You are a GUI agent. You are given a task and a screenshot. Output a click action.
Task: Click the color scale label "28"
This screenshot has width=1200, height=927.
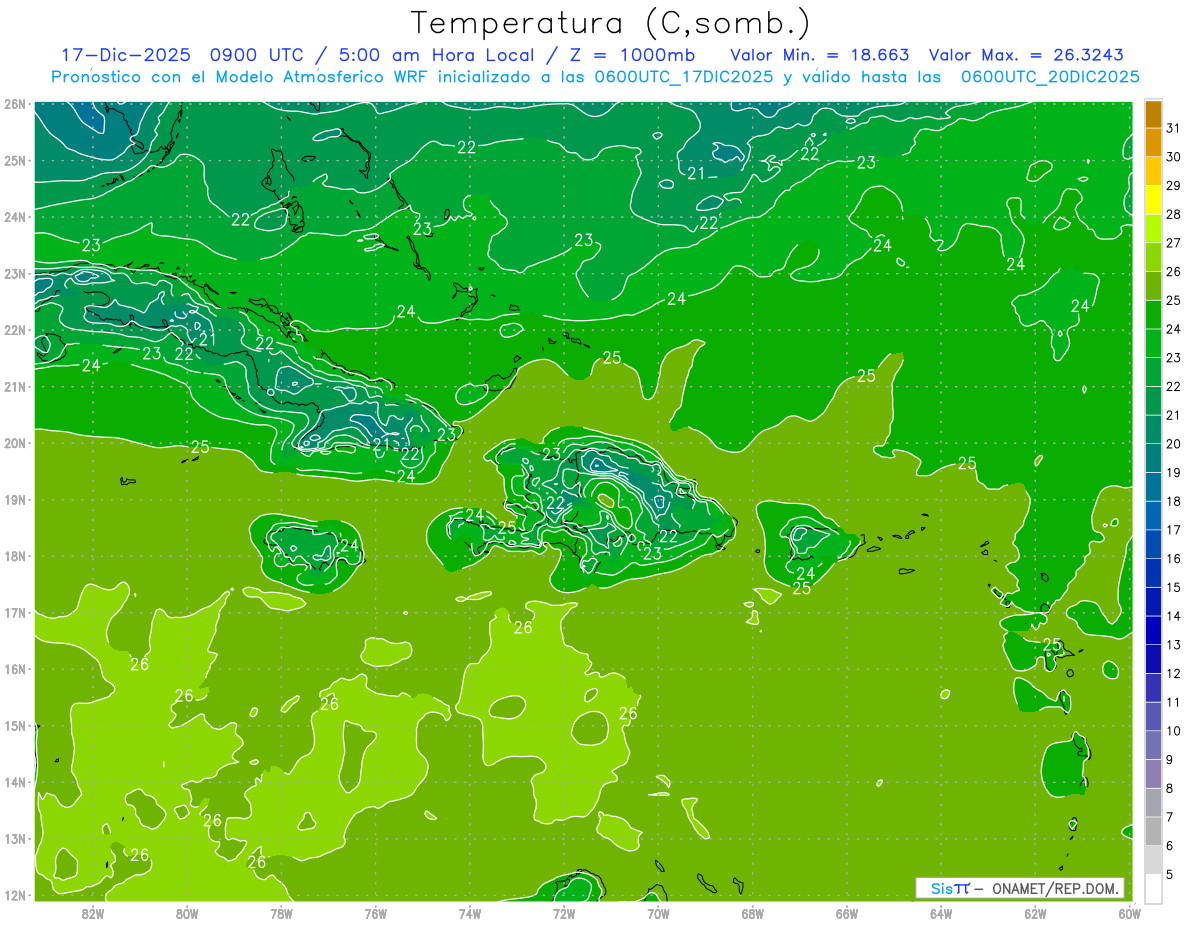coord(1173,214)
